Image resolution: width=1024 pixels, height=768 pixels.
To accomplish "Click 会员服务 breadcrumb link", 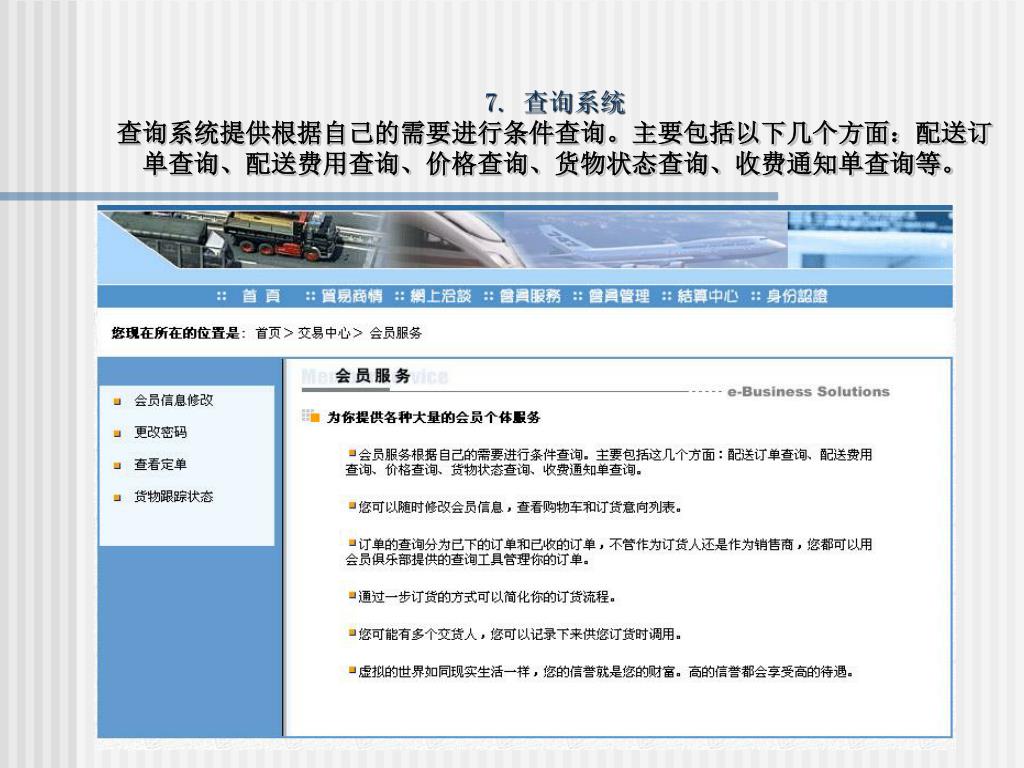I will point(396,333).
